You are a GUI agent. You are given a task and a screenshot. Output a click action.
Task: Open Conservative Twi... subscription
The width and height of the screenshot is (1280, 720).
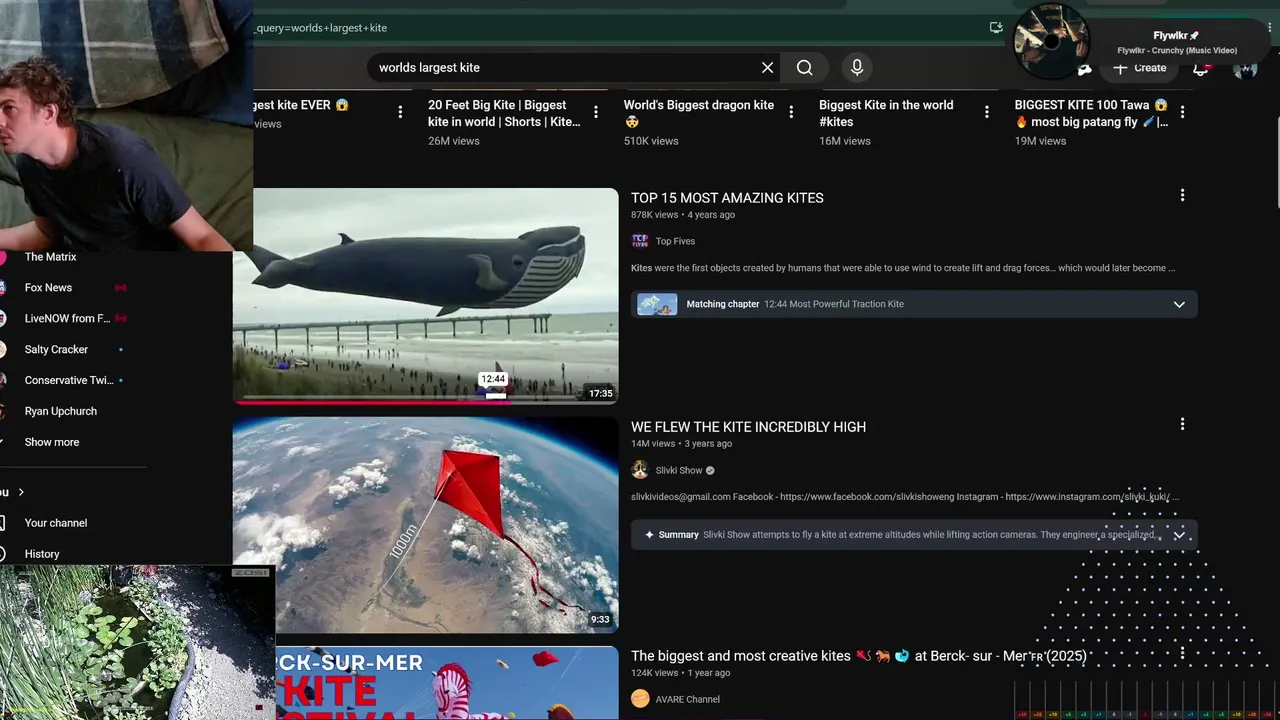click(x=69, y=381)
